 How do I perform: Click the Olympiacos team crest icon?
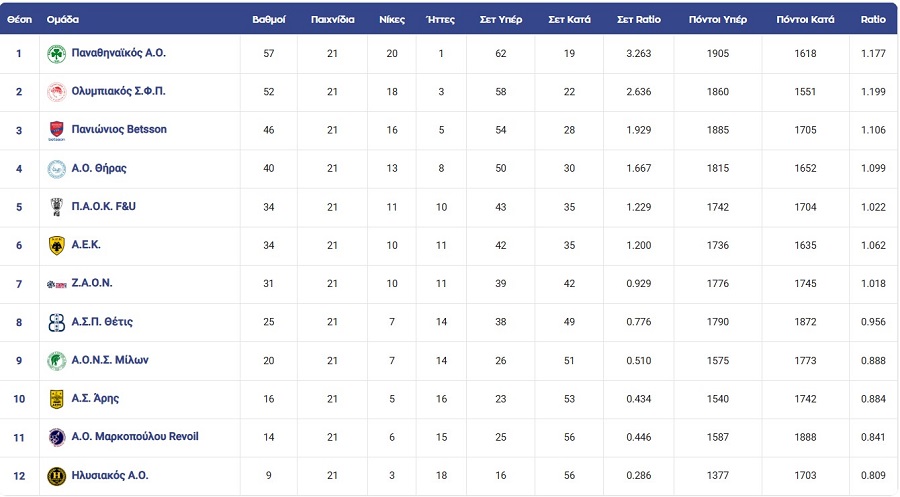pos(57,91)
